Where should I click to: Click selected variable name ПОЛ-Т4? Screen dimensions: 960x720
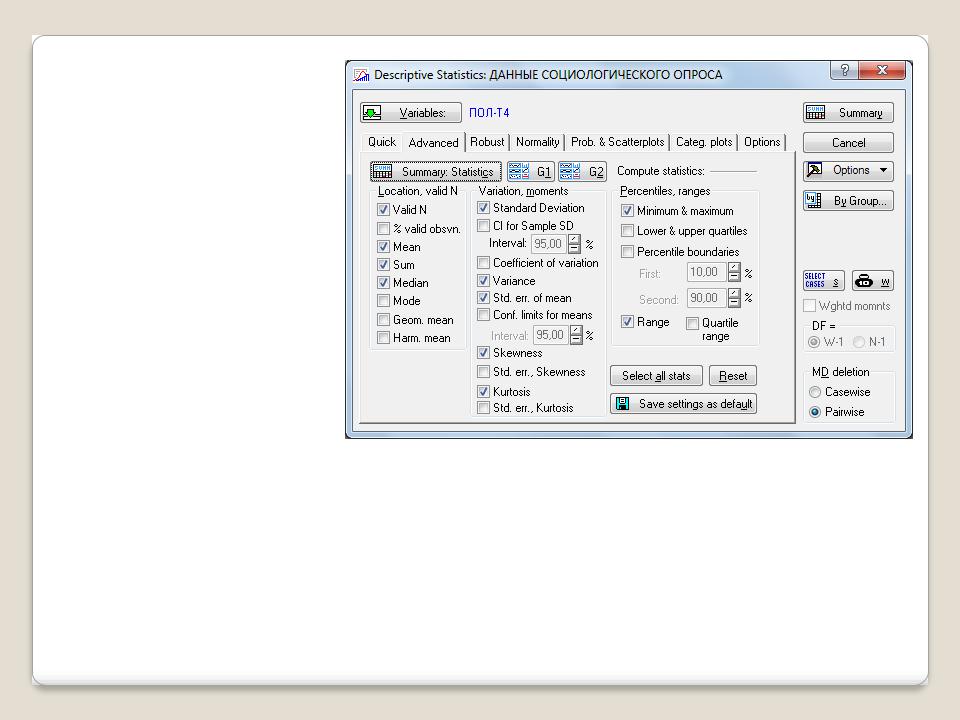point(489,113)
